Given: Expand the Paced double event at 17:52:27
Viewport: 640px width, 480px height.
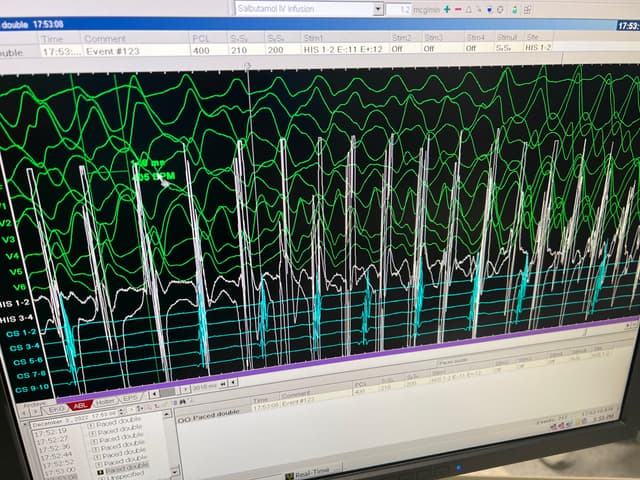Looking at the screenshot, I should point(93,433).
